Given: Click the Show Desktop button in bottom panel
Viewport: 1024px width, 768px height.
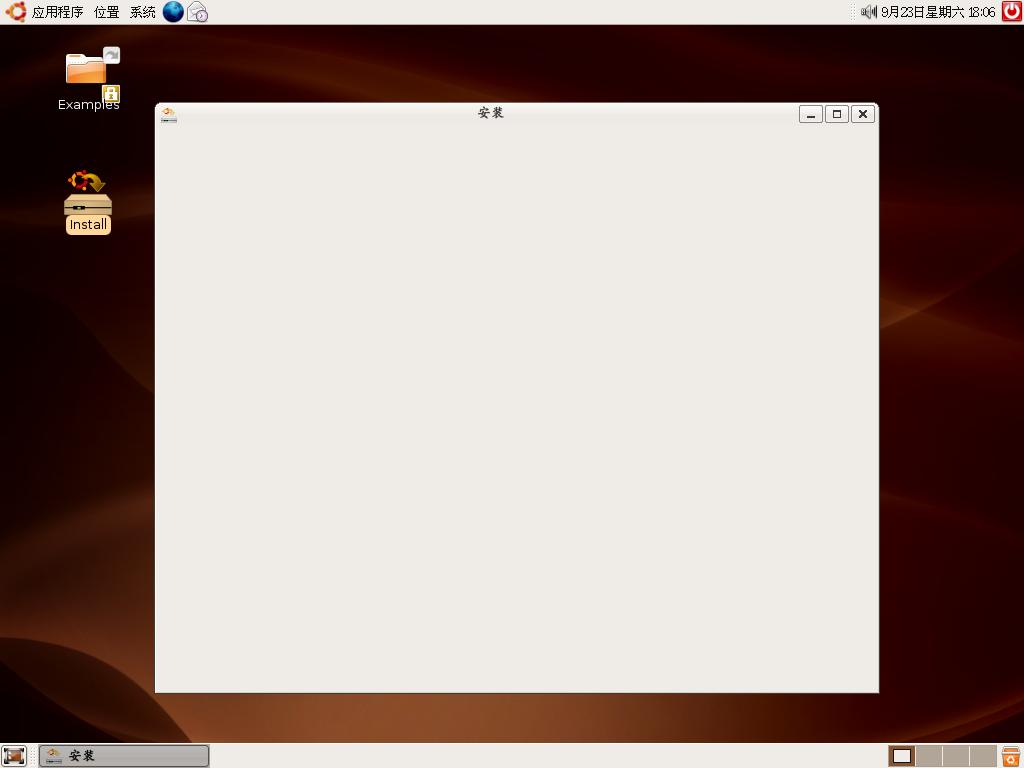Looking at the screenshot, I should [x=14, y=756].
